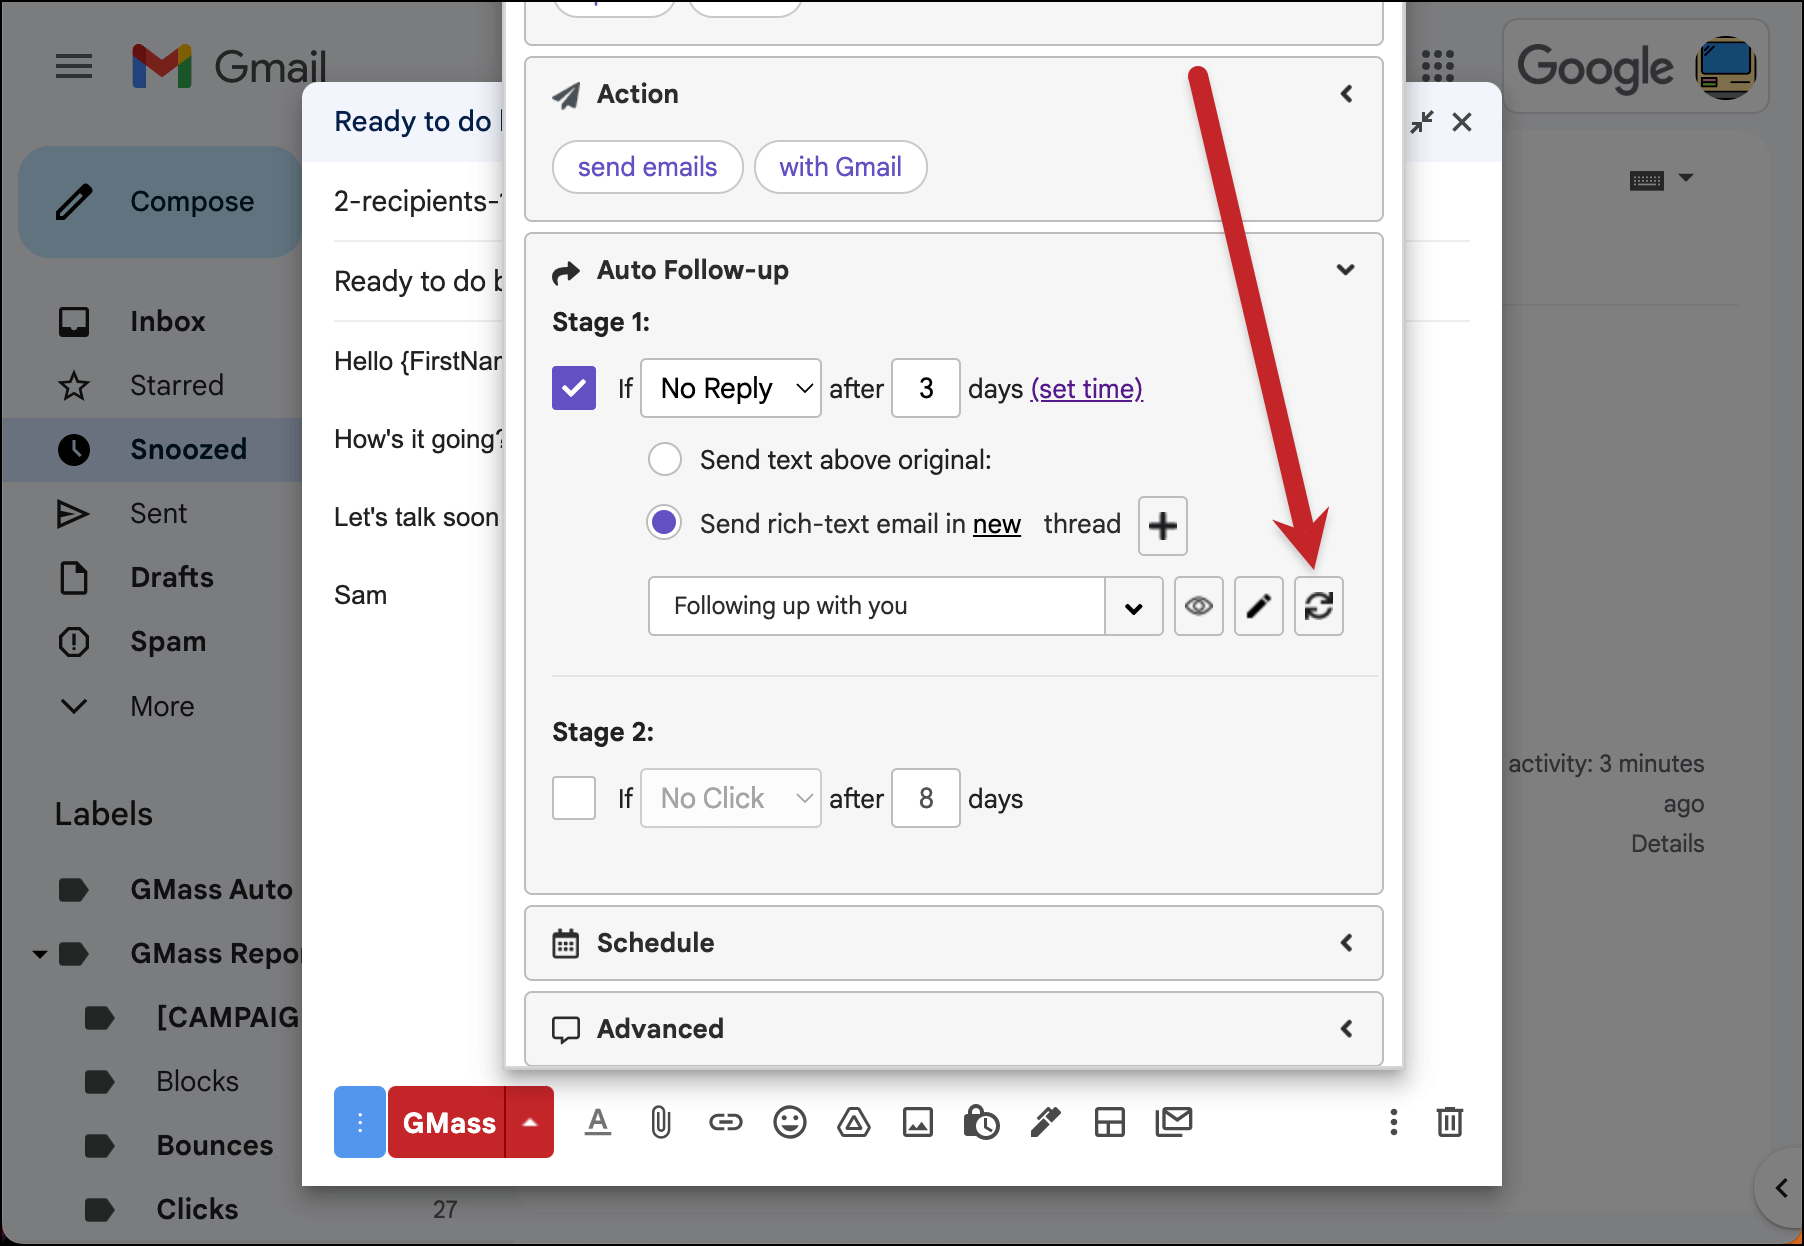Click the refresh follow-up templates icon

[1318, 606]
